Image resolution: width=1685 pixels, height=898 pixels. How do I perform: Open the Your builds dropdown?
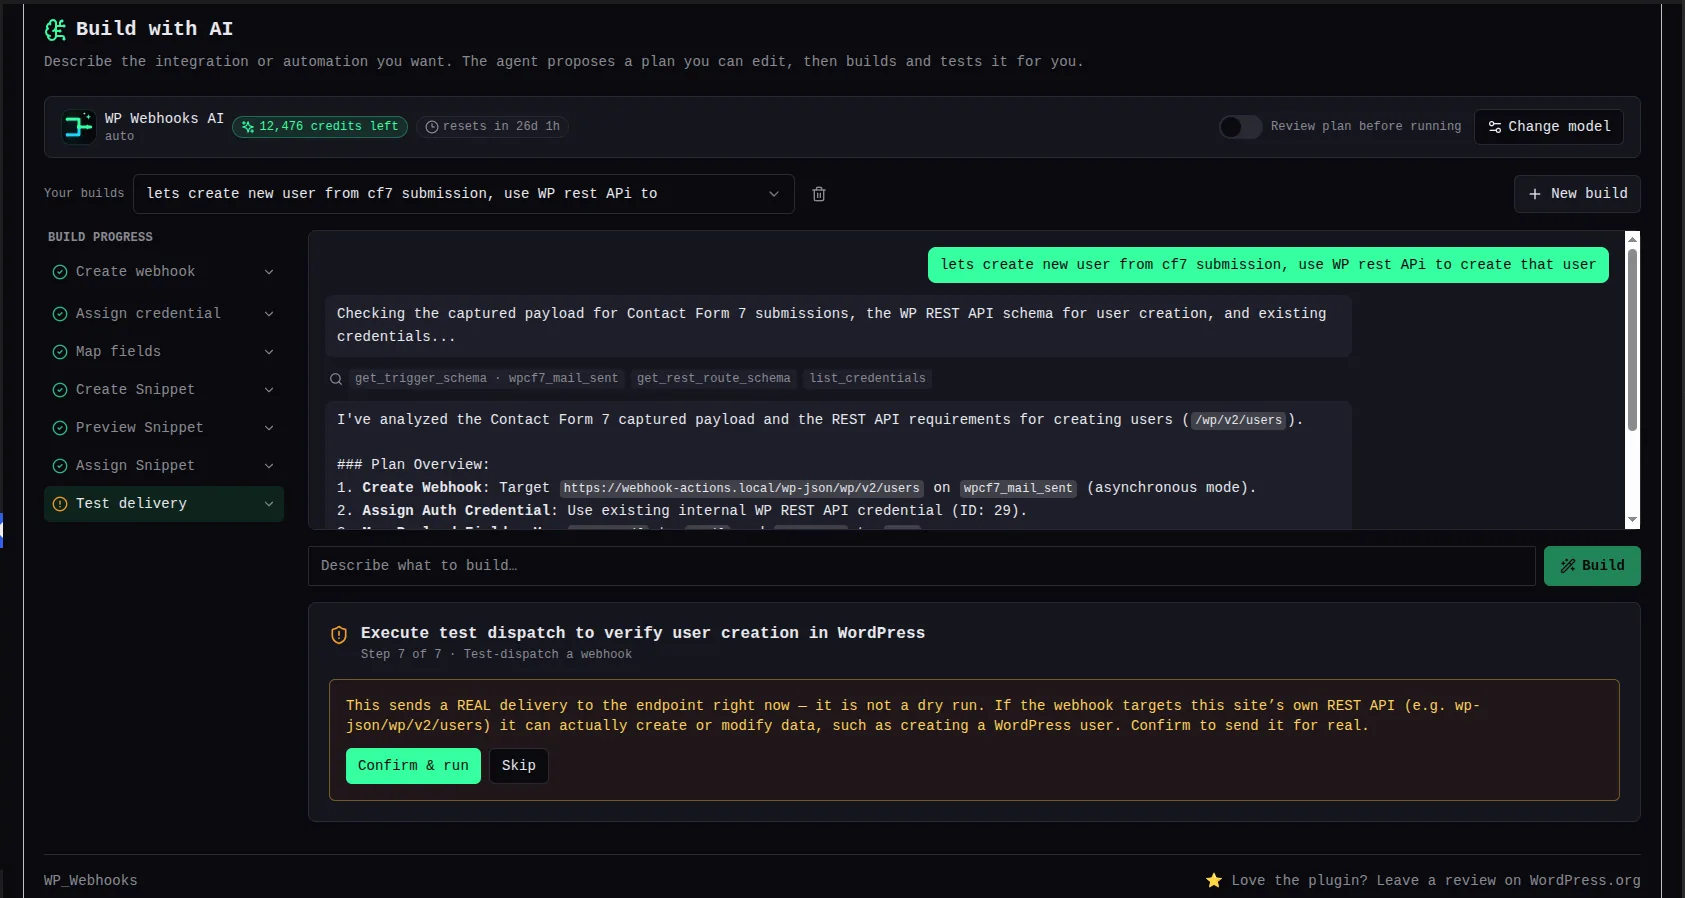click(x=464, y=194)
